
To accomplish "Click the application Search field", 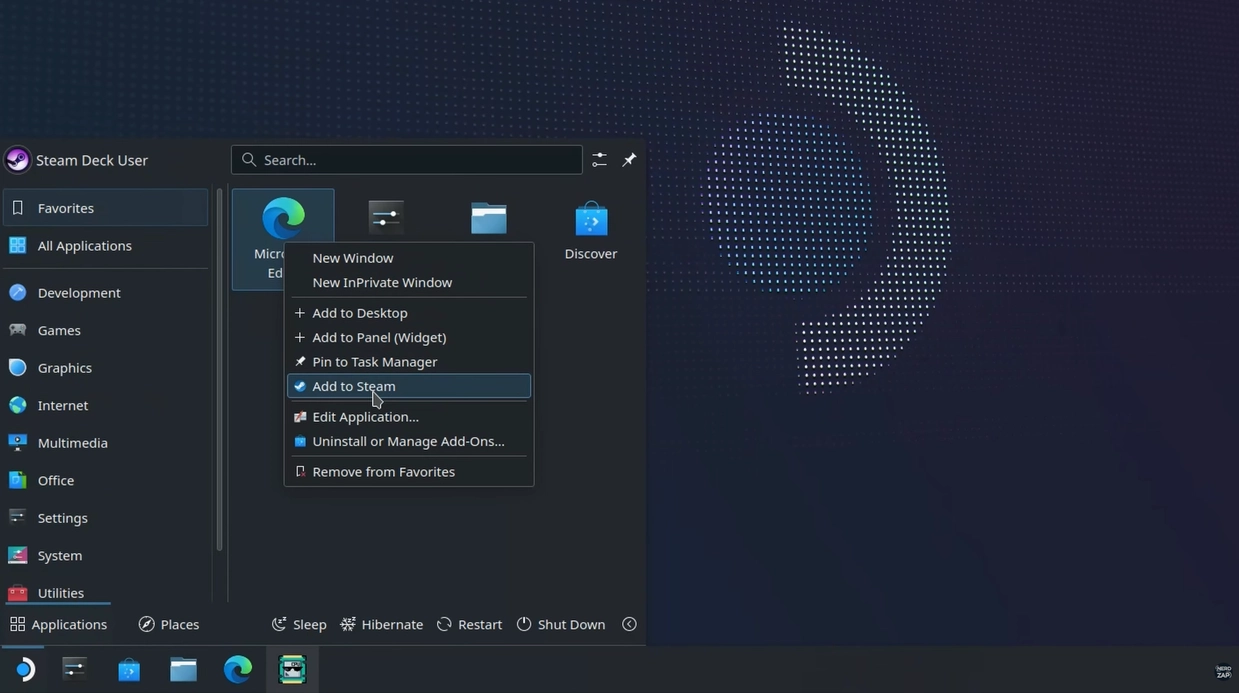I will click(407, 160).
